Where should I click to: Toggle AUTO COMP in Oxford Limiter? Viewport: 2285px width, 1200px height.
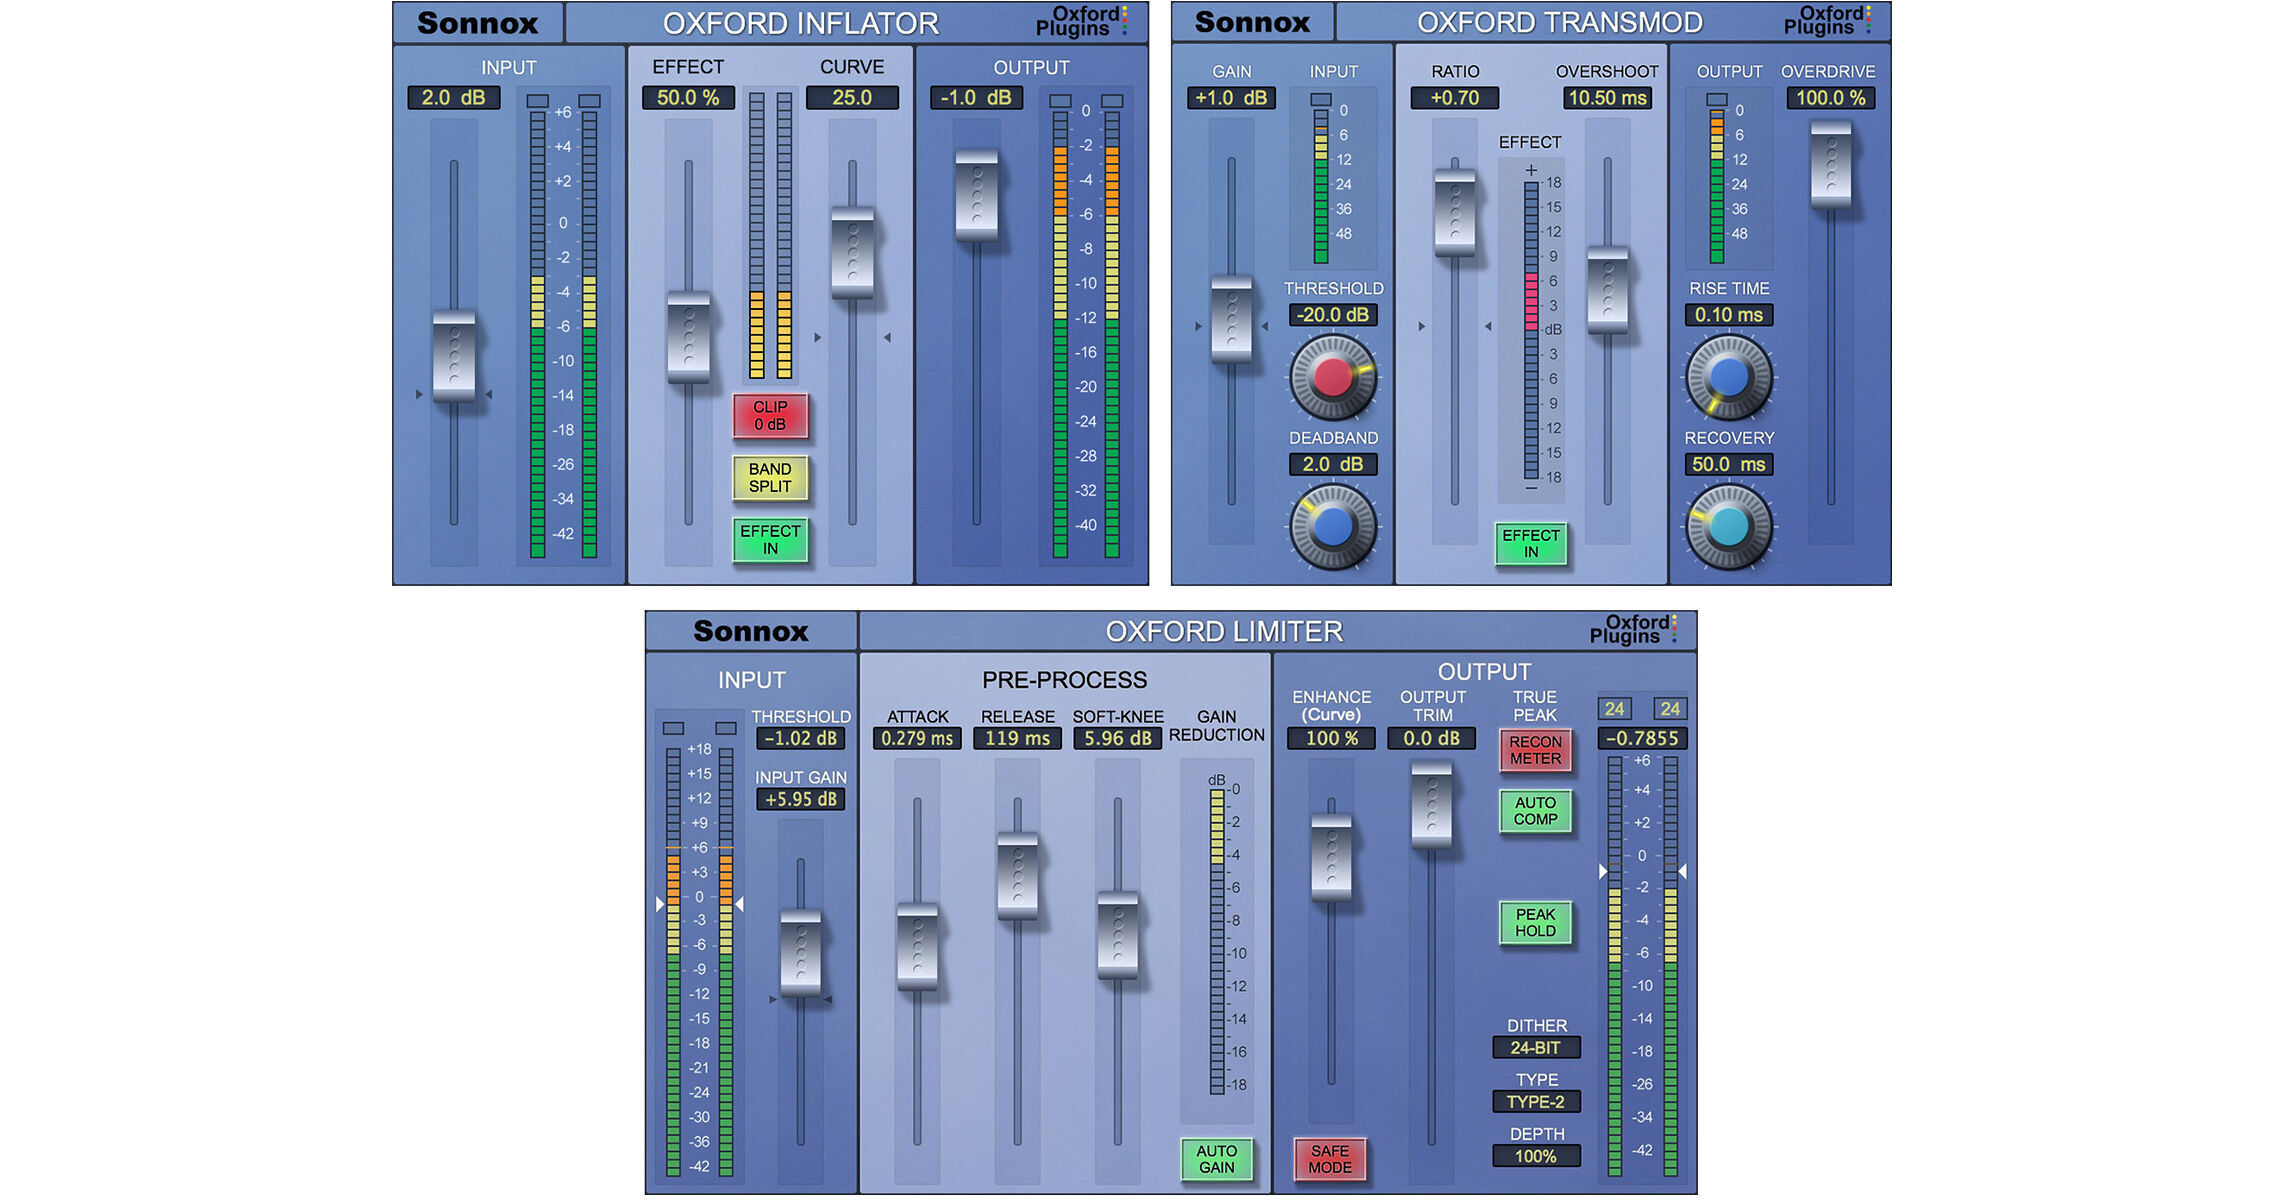[1535, 811]
